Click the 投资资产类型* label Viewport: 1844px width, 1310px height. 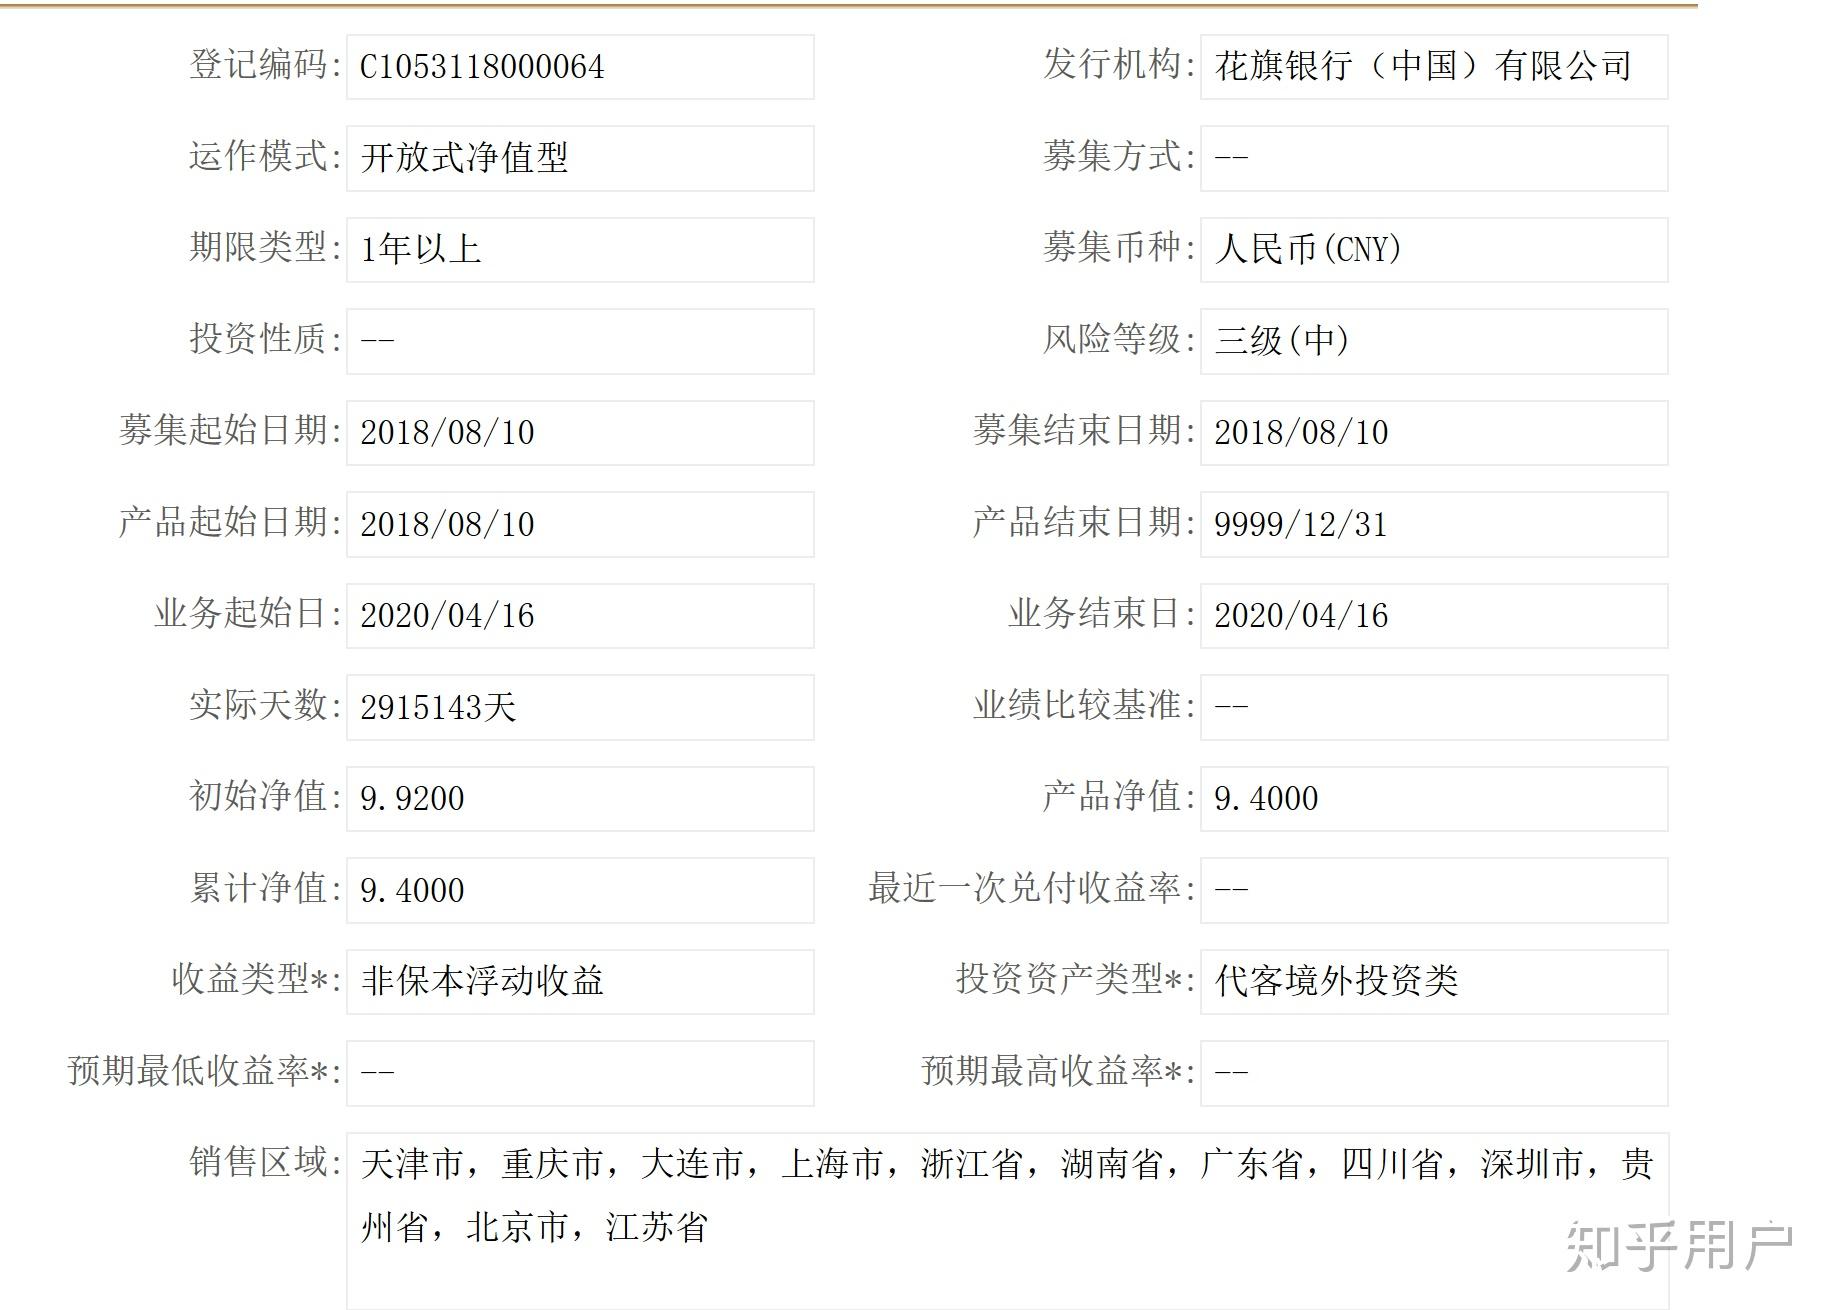(x=1075, y=979)
